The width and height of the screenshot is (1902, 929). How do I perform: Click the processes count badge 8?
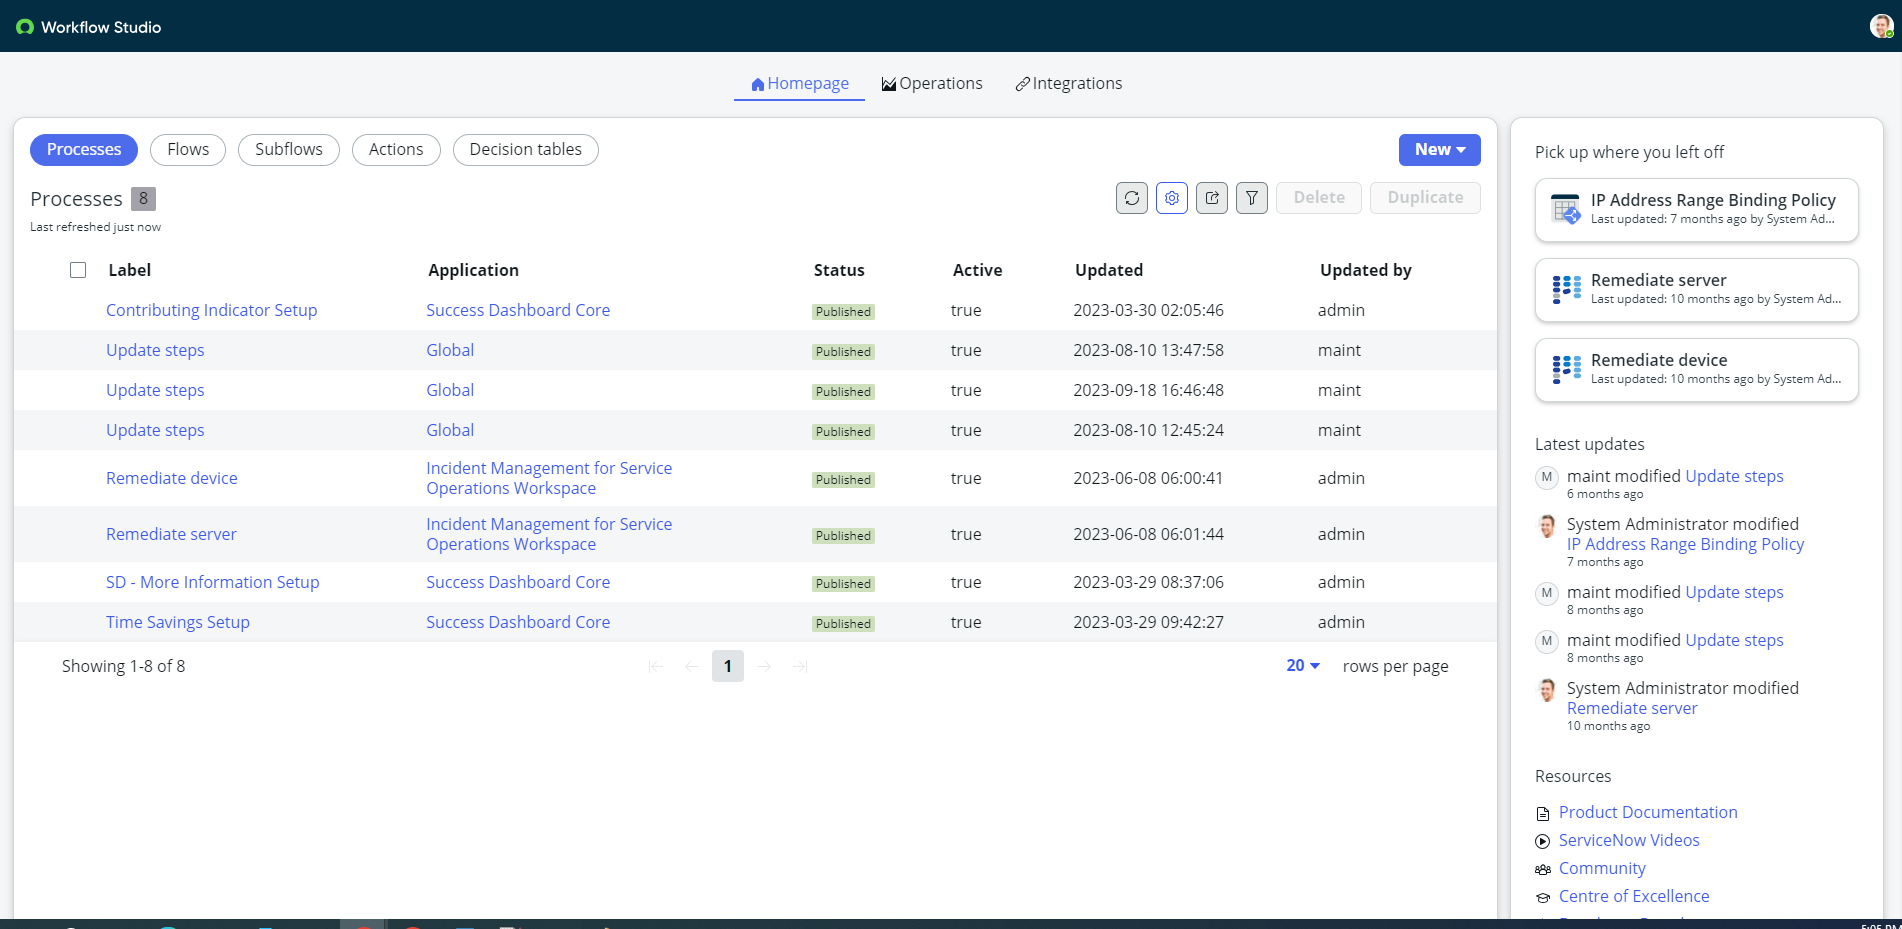[143, 199]
